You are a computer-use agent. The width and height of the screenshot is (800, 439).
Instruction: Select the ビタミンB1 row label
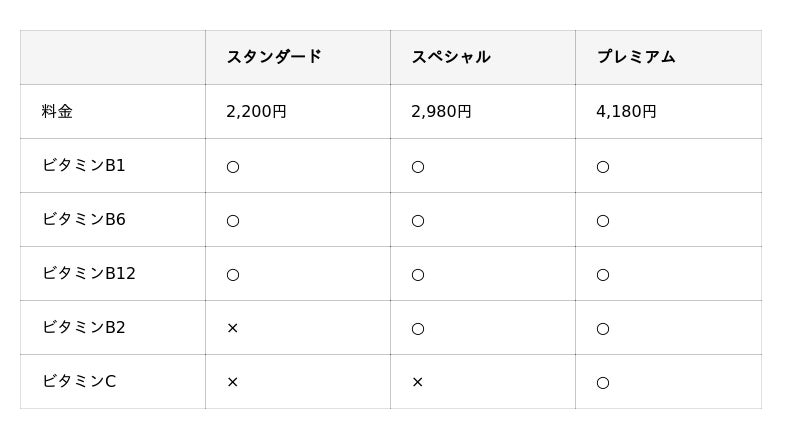click(x=84, y=166)
